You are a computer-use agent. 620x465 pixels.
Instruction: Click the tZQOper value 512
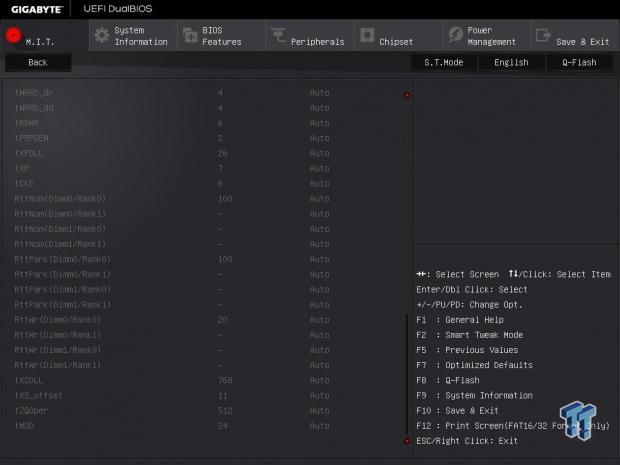click(x=225, y=411)
